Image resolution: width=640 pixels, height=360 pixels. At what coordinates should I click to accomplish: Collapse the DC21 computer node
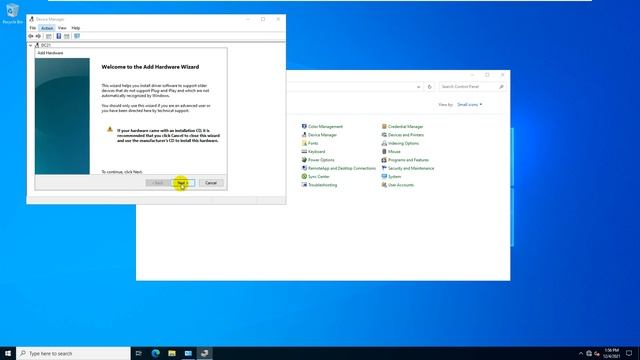coord(31,45)
